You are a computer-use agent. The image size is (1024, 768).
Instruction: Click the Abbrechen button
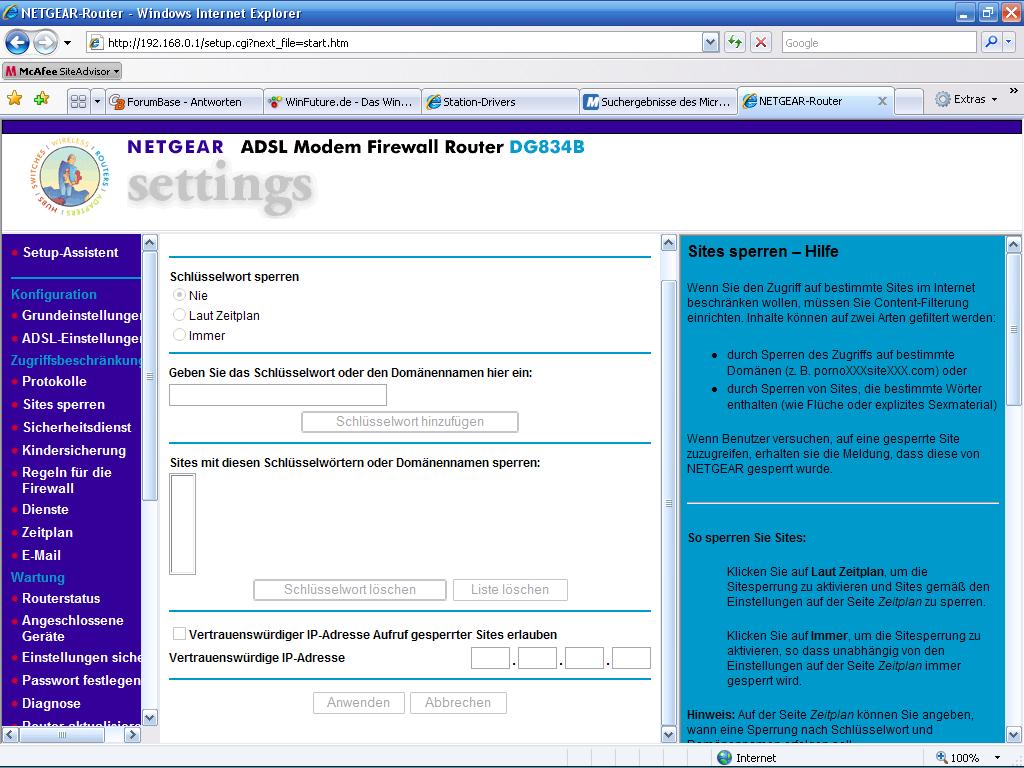(458, 703)
